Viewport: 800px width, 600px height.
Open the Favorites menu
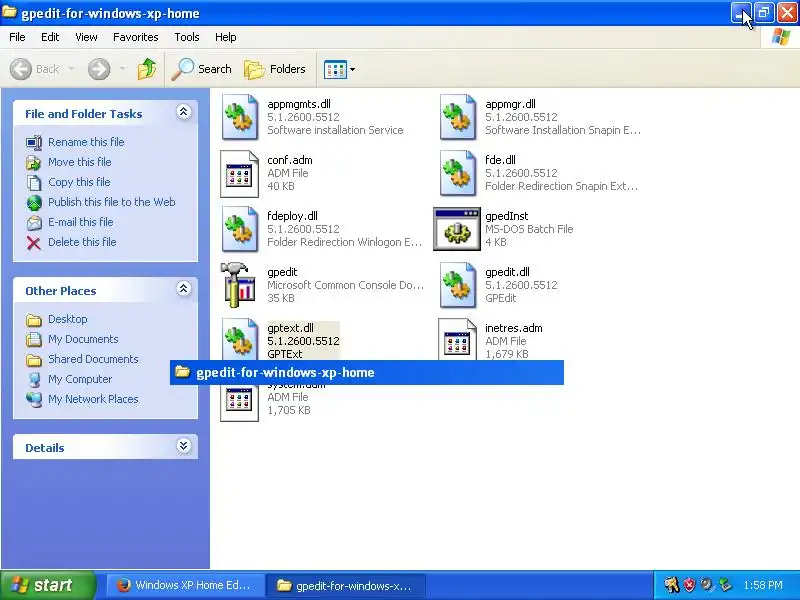pyautogui.click(x=136, y=37)
